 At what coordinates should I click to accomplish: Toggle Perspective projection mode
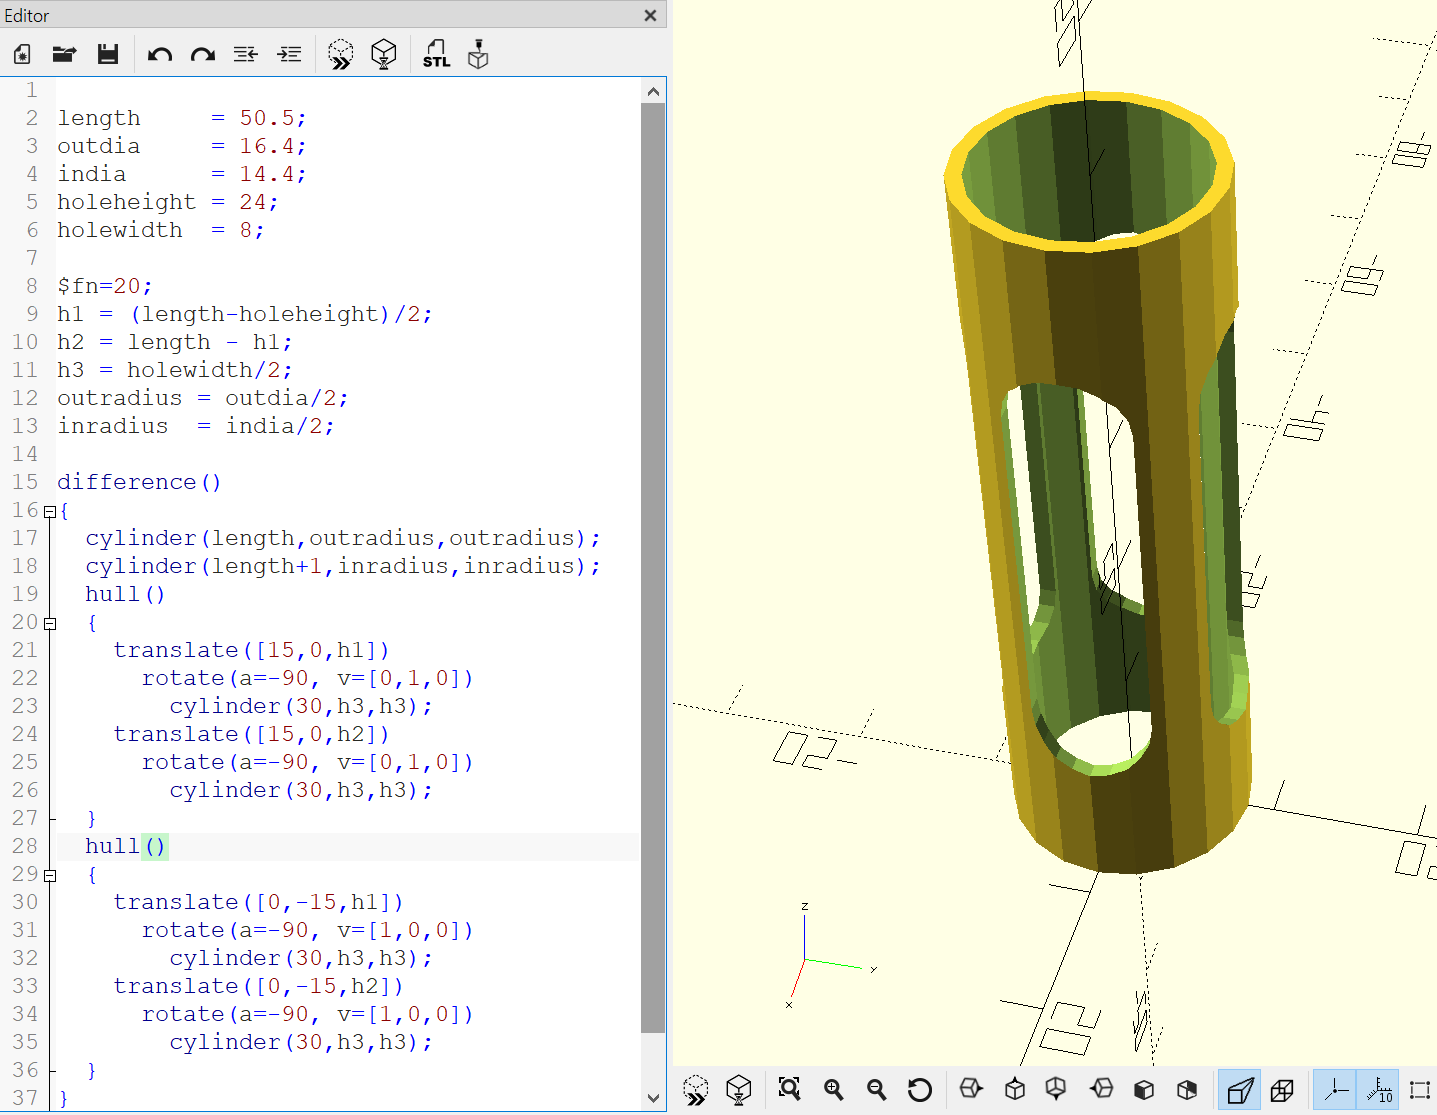coord(1240,1089)
